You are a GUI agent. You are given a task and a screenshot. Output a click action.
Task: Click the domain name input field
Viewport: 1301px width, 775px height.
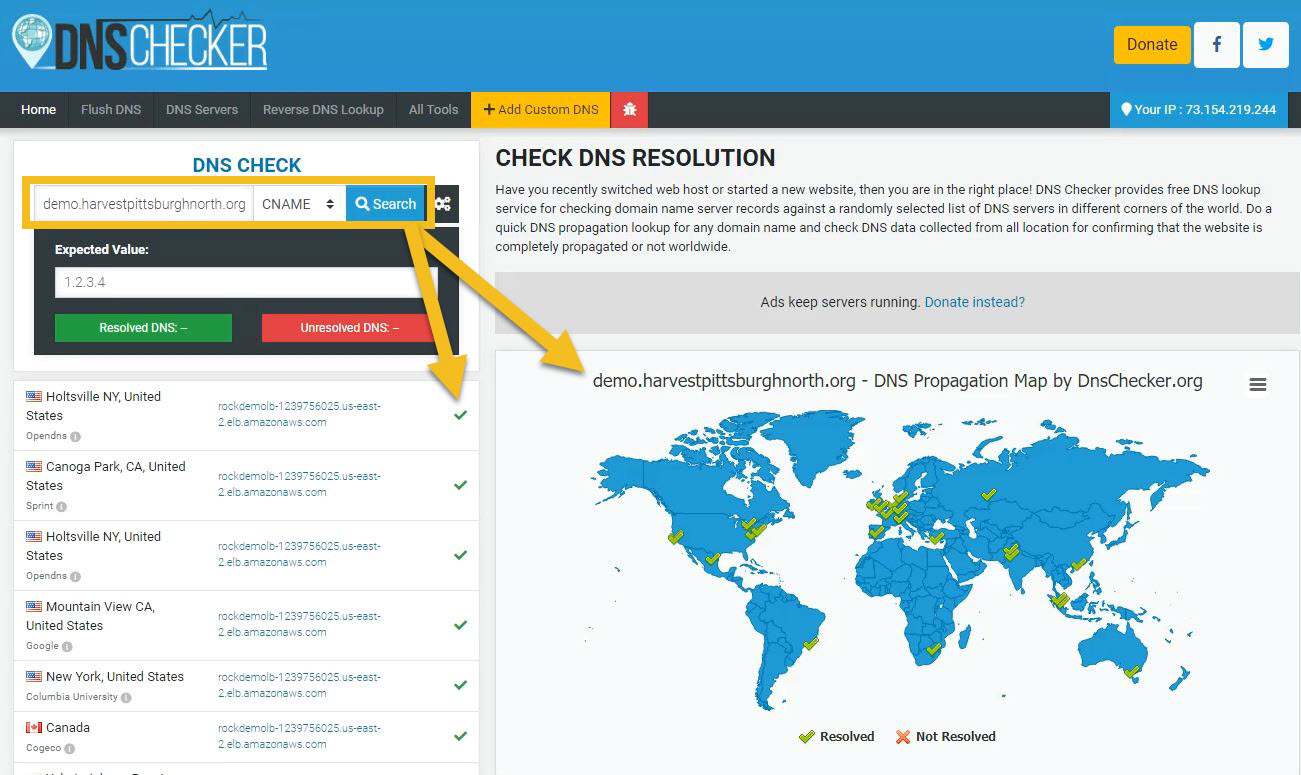pos(144,204)
